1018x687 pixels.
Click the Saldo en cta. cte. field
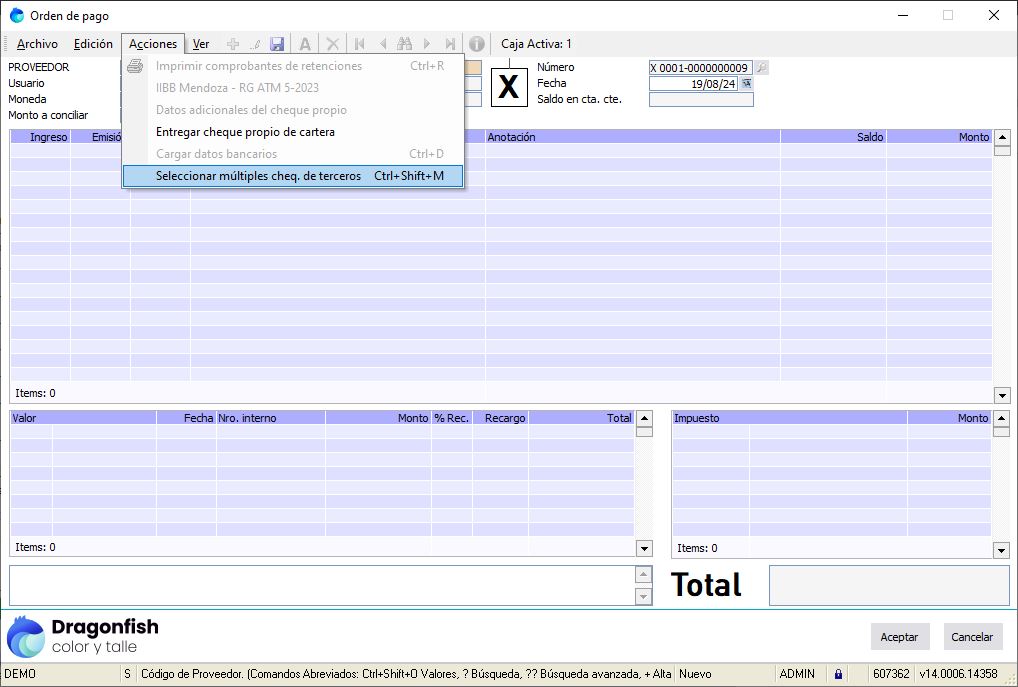(x=701, y=99)
